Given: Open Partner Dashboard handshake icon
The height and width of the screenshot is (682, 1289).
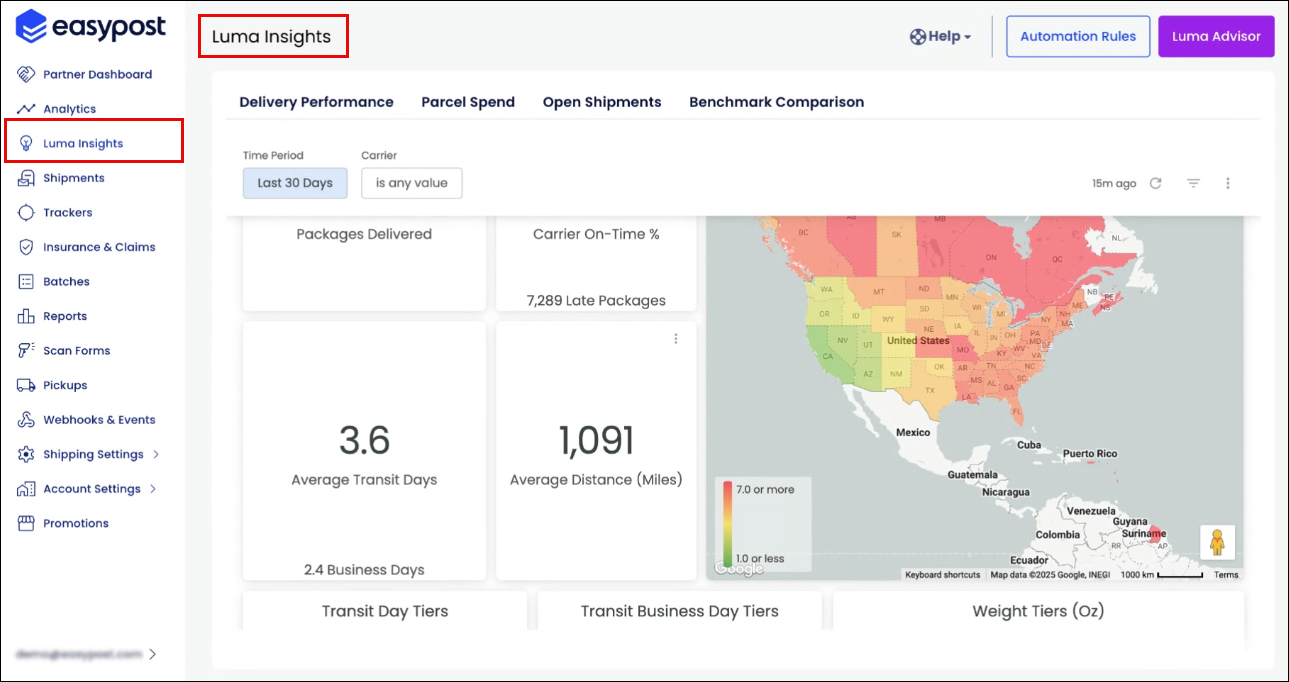Looking at the screenshot, I should (27, 74).
